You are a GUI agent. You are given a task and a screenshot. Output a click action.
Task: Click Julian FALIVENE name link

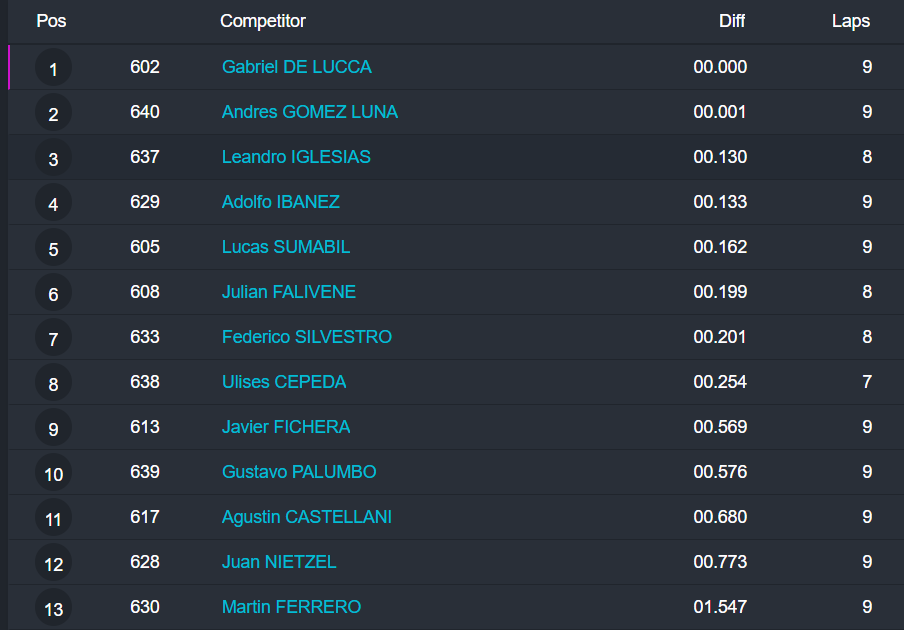(288, 292)
